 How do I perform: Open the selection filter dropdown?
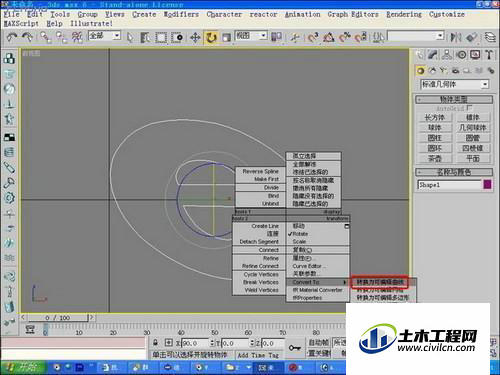[x=104, y=36]
